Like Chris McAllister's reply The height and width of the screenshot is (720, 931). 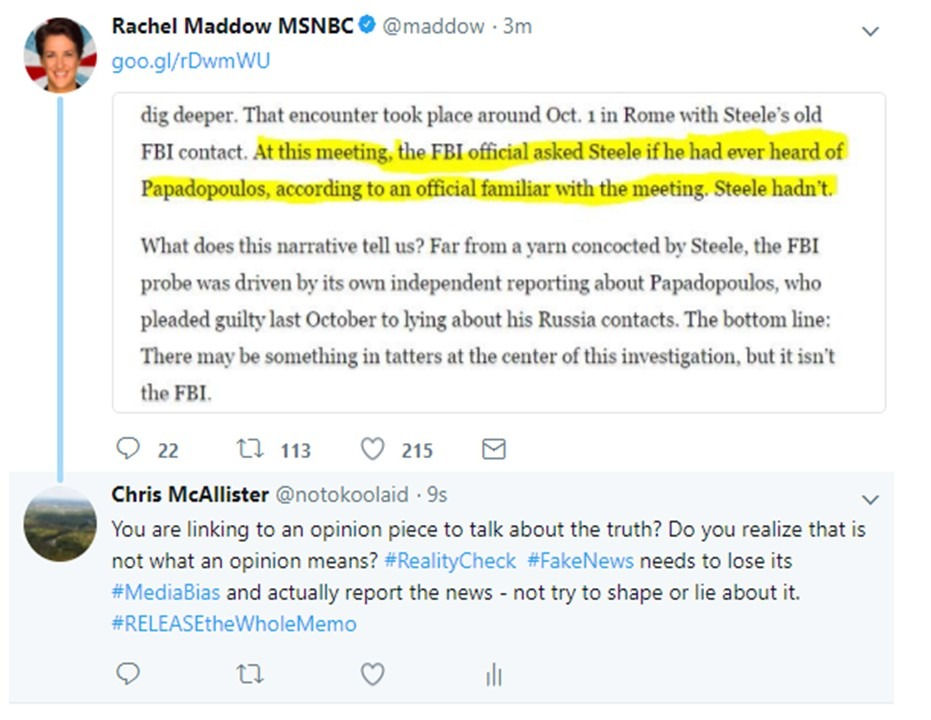click(x=372, y=675)
